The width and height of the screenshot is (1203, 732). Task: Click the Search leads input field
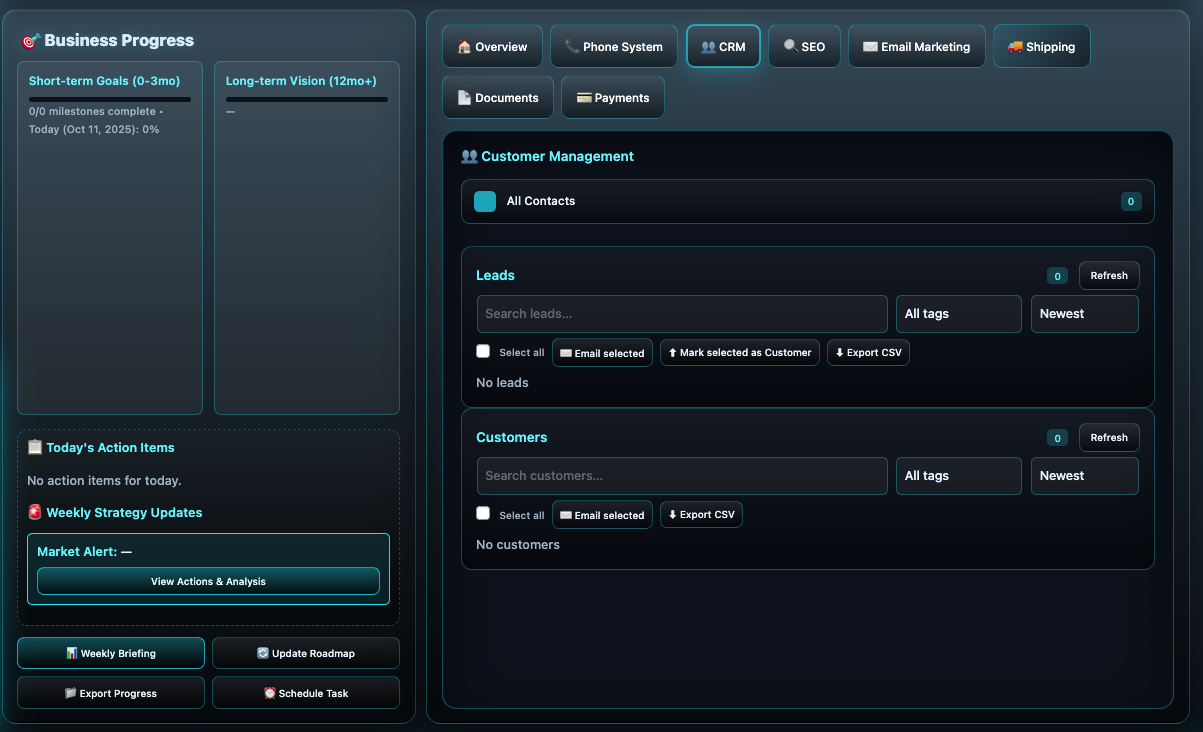coord(681,314)
